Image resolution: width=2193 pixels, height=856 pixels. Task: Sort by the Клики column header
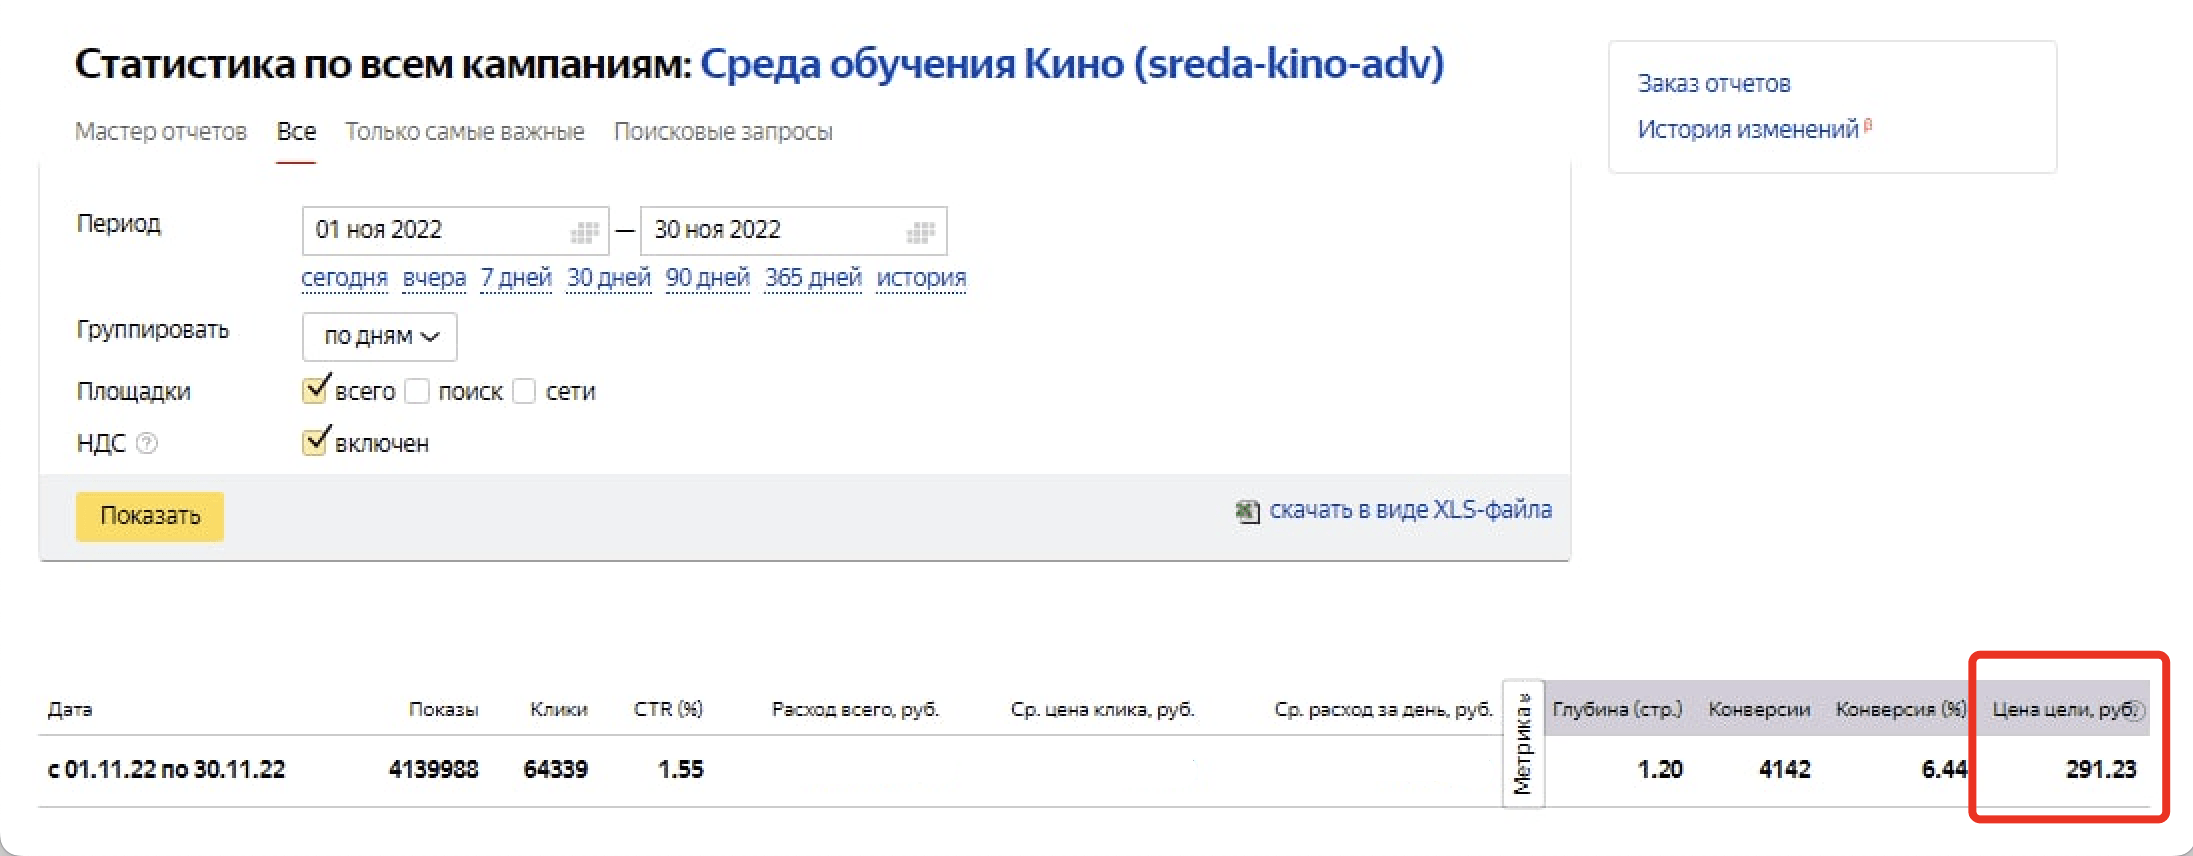pos(558,710)
